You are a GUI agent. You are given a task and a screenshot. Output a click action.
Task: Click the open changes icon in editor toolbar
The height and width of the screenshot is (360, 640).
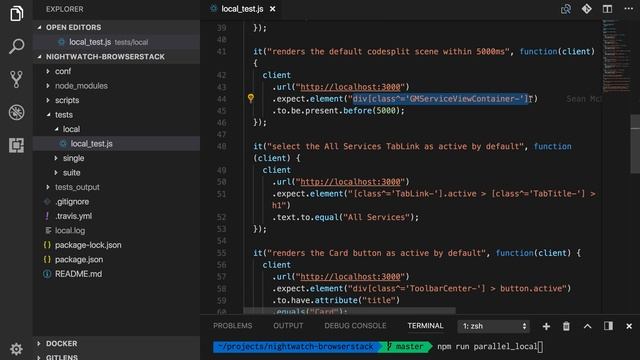(566, 9)
